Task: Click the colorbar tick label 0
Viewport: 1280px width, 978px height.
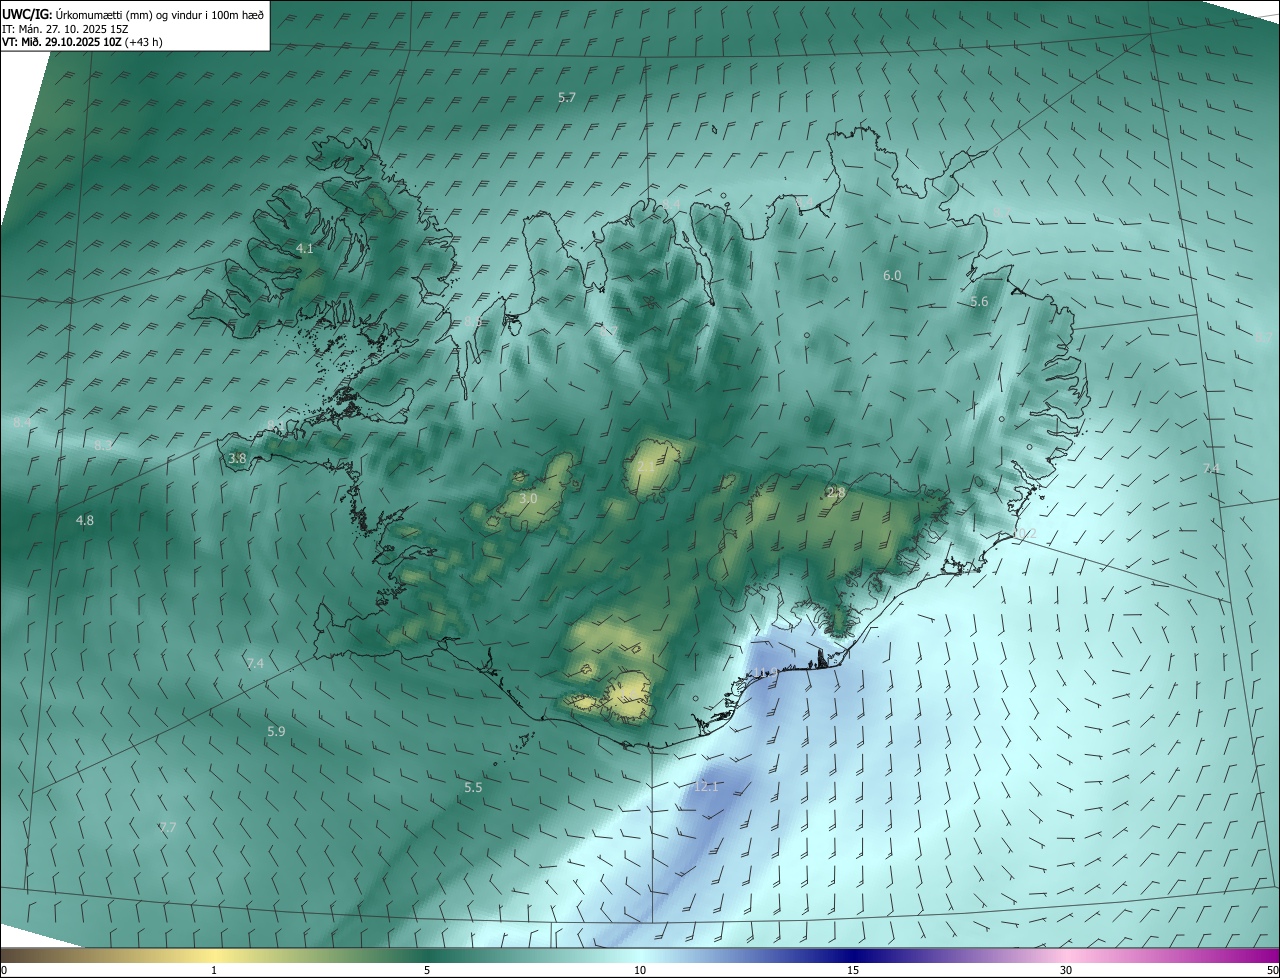Action: point(5,970)
